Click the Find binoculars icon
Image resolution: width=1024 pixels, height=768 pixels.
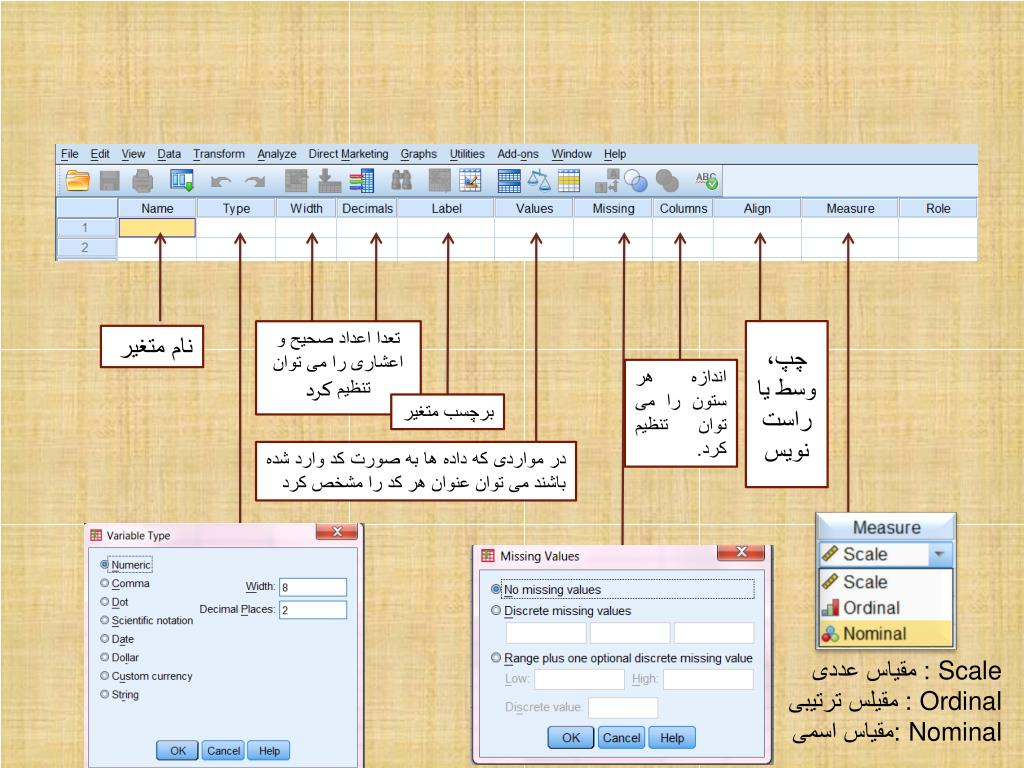coord(402,181)
